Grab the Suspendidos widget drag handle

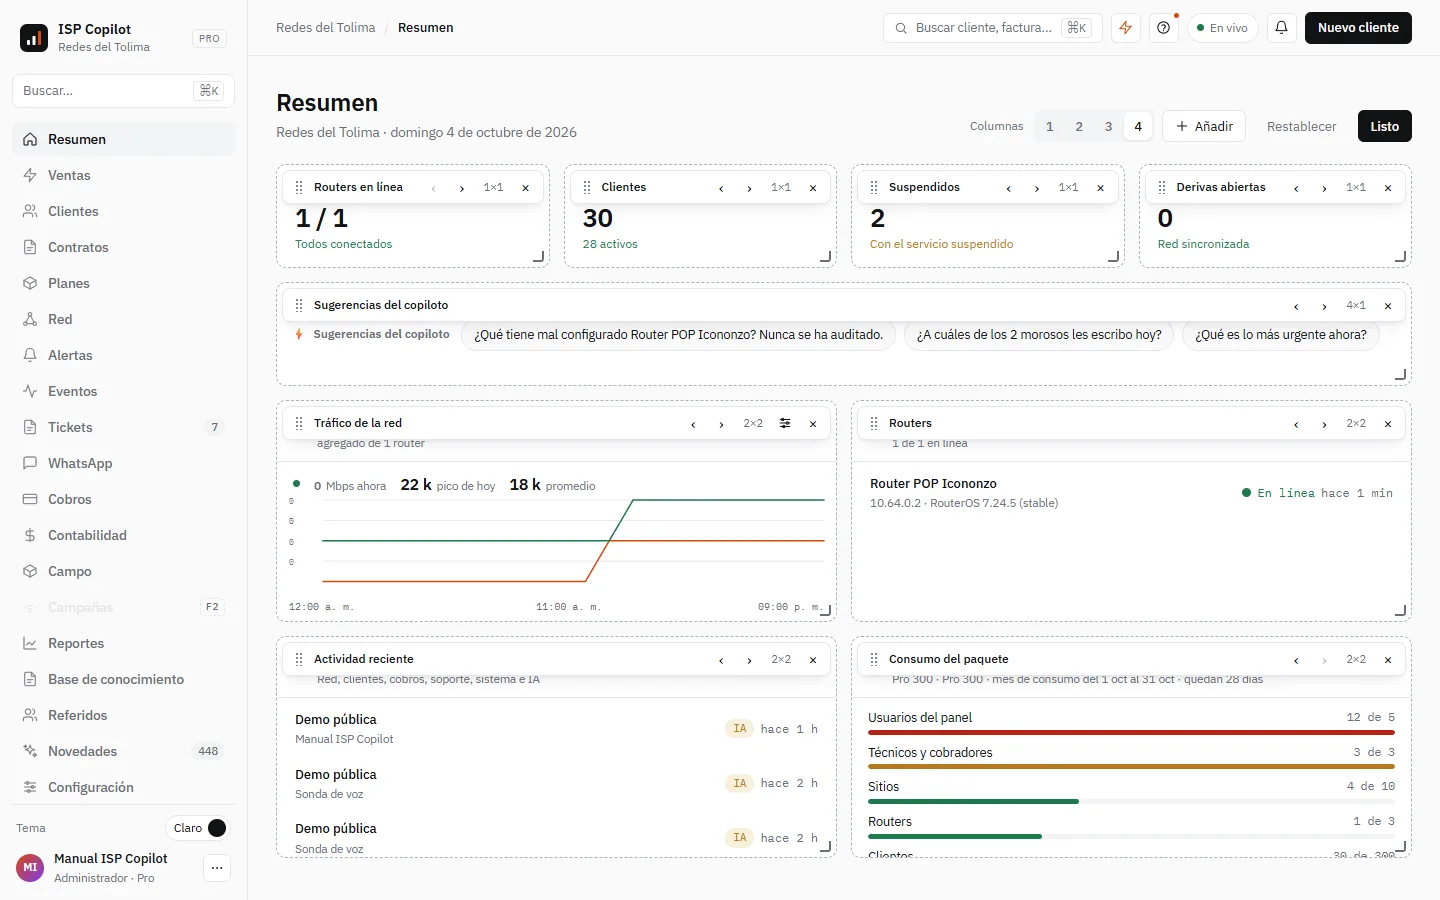coord(874,188)
